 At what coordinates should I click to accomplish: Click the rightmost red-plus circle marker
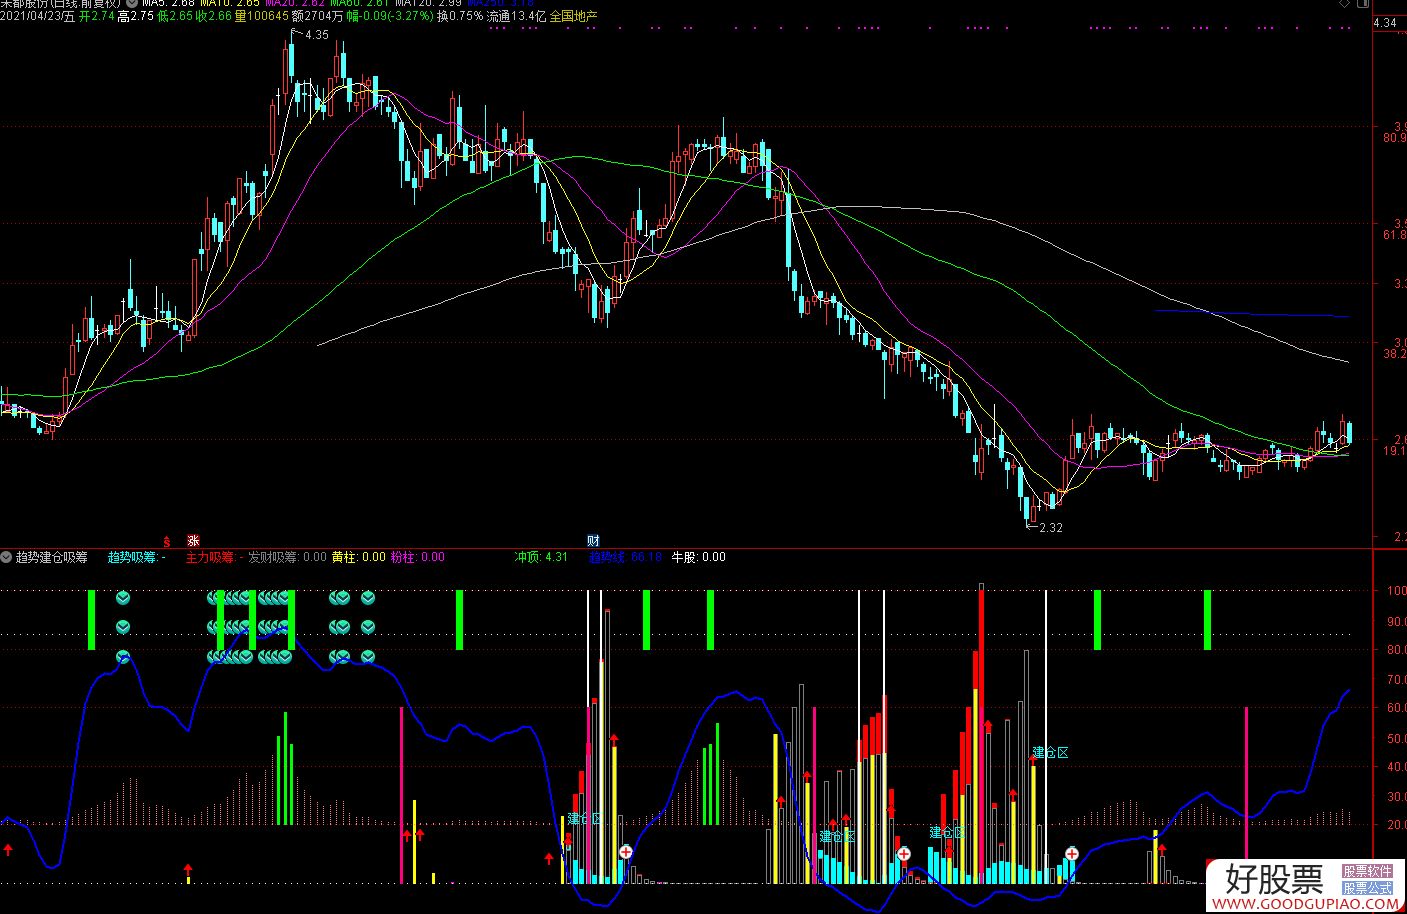[1071, 854]
